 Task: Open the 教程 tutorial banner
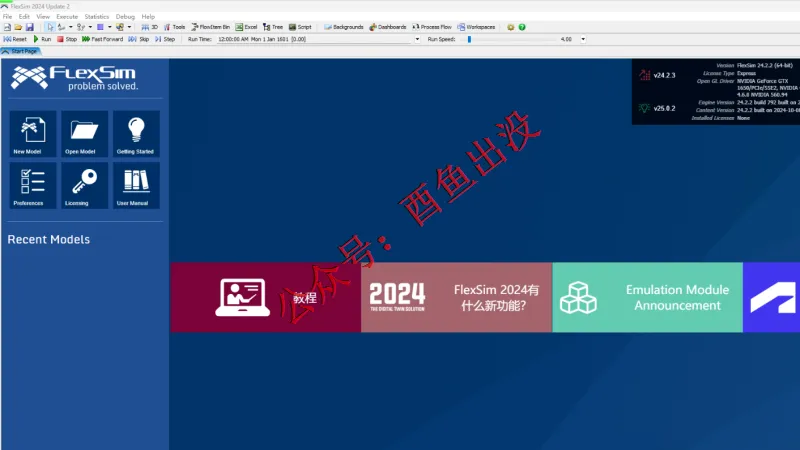tap(266, 297)
